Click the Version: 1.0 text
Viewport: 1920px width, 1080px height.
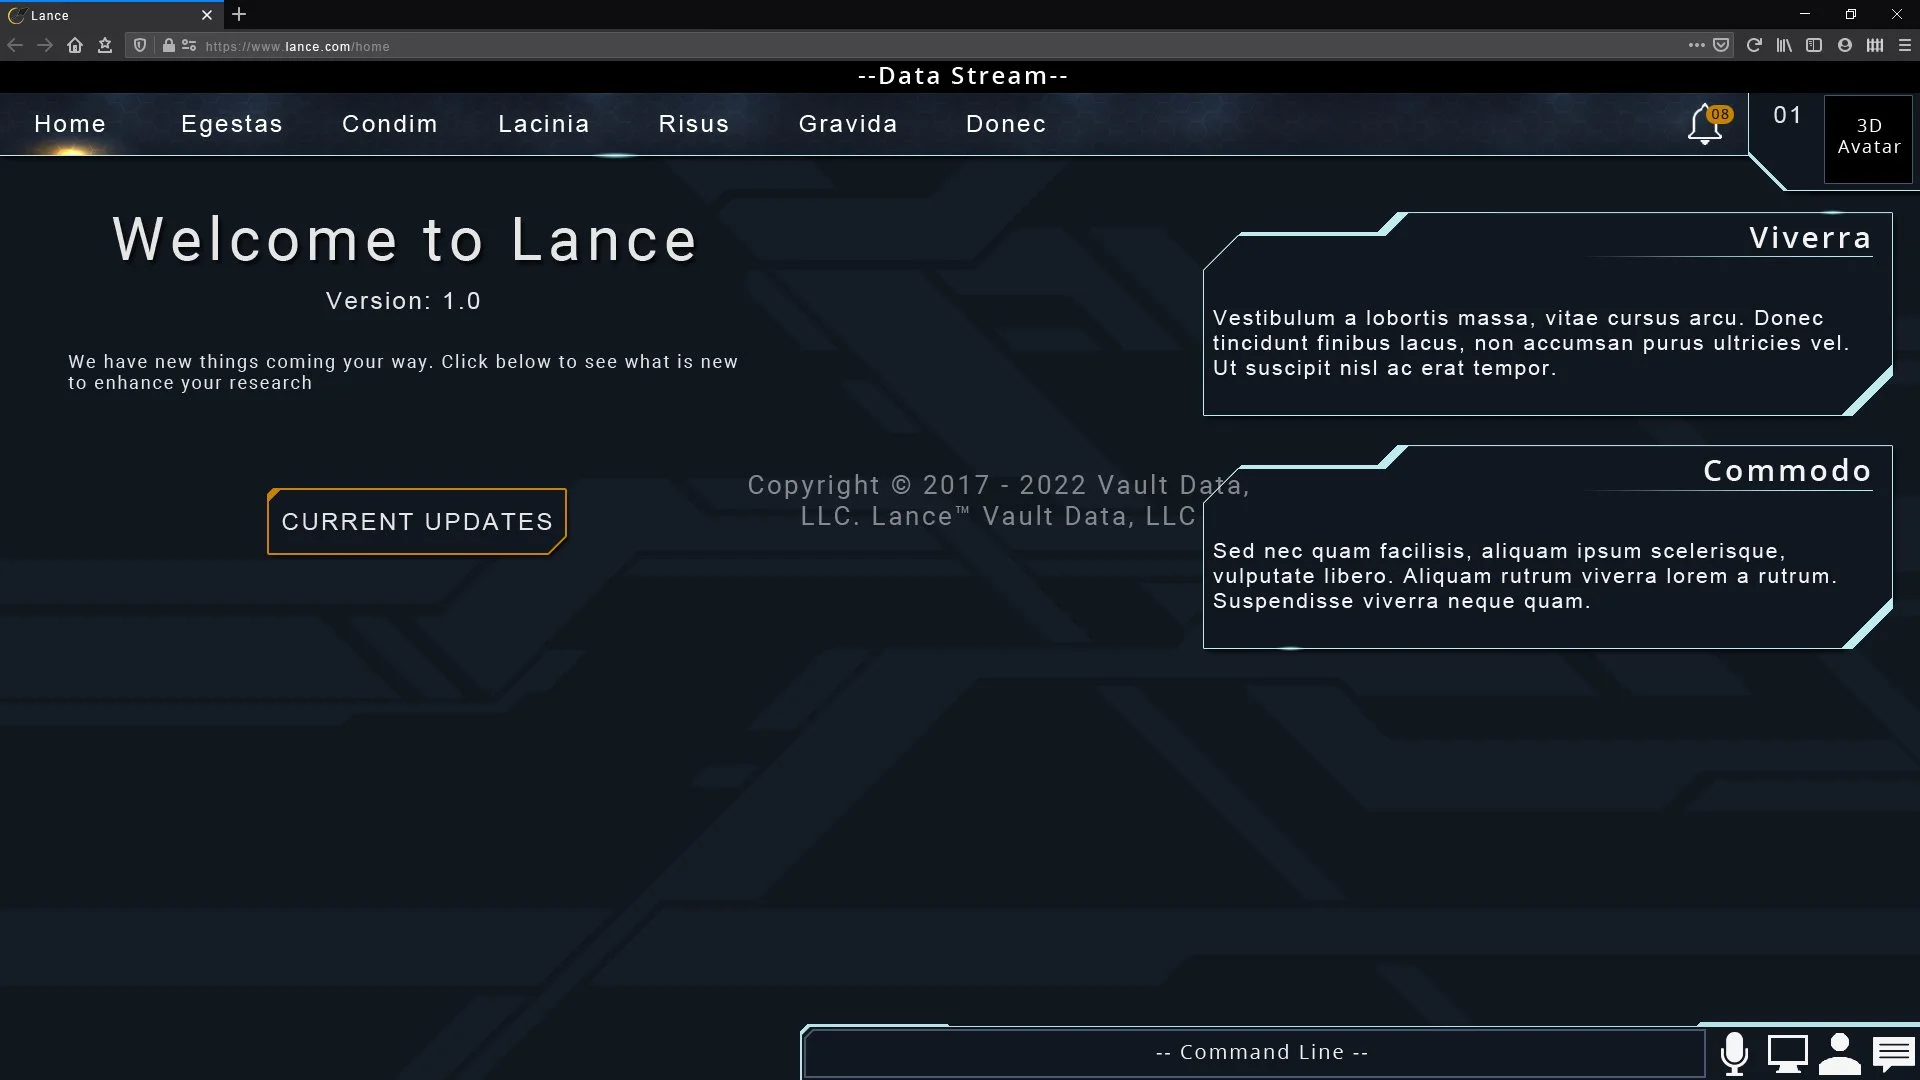coord(403,301)
